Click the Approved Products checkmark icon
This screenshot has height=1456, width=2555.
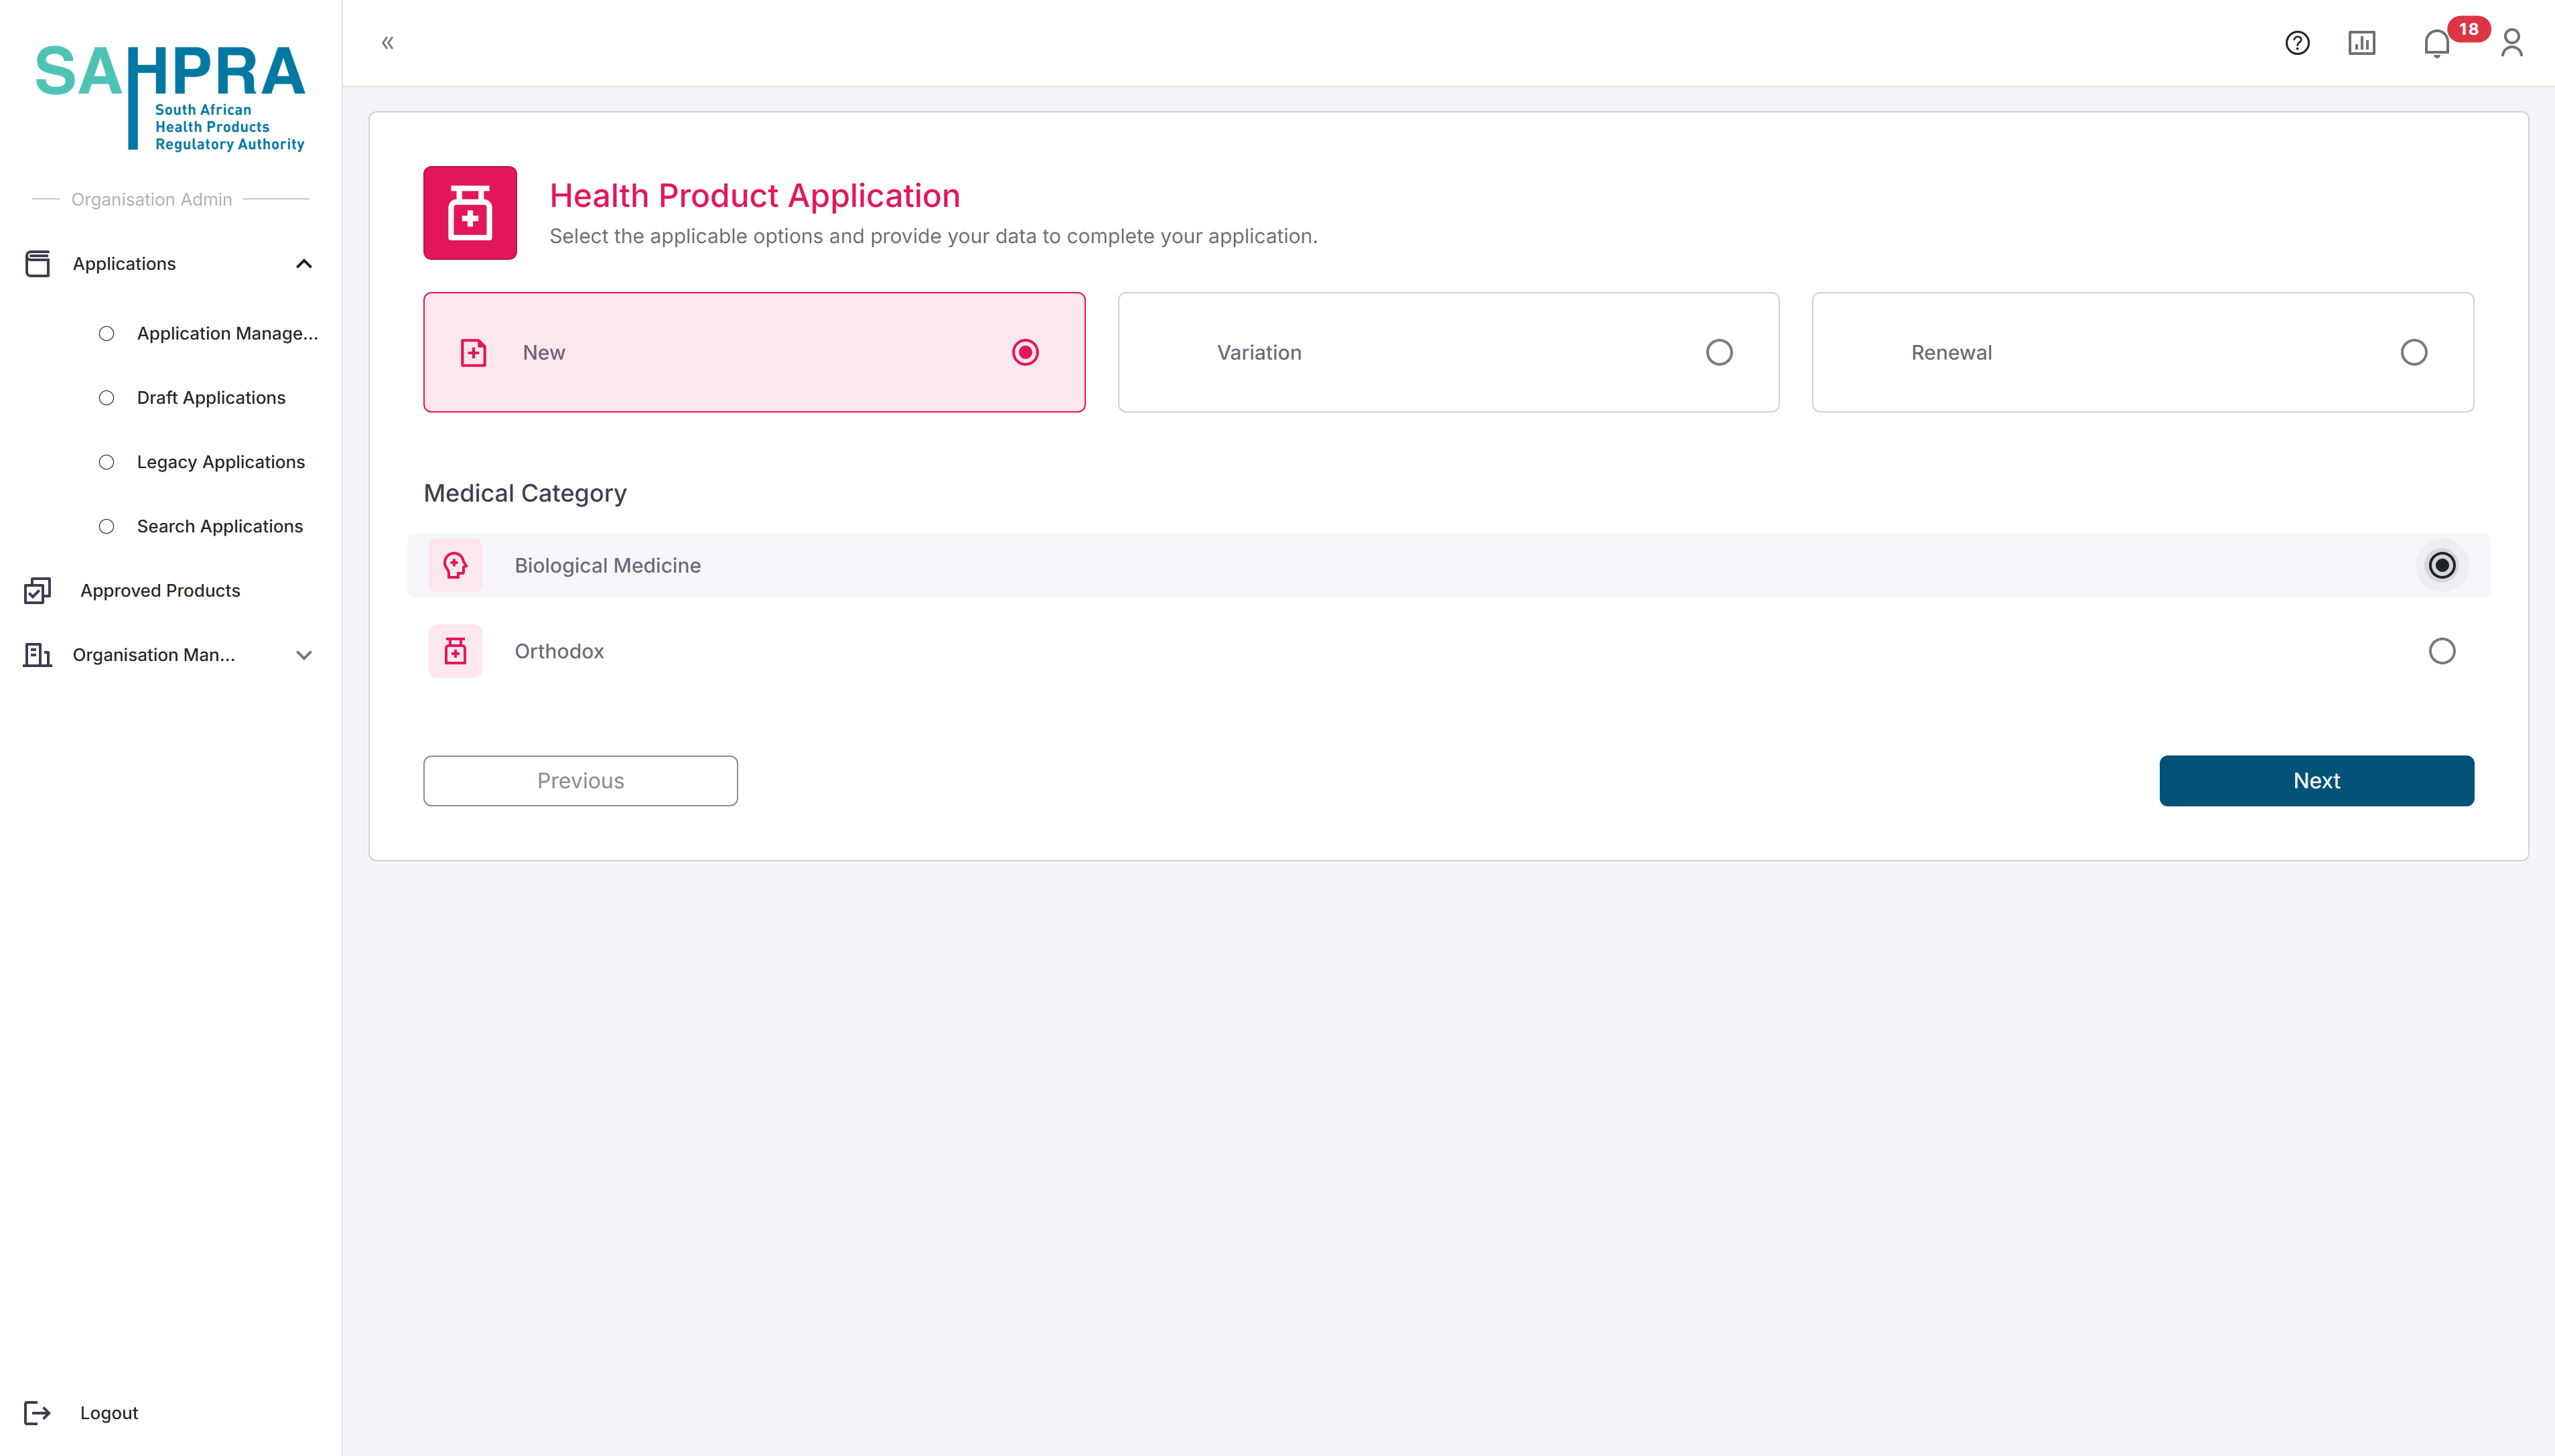pyautogui.click(x=37, y=591)
